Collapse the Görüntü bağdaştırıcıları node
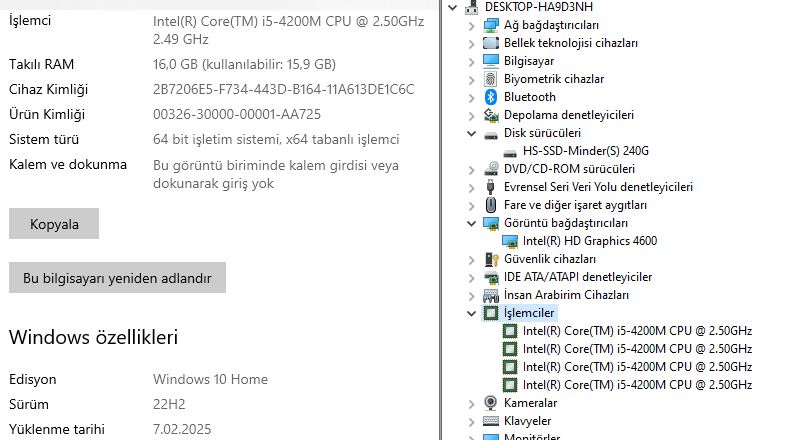 tap(471, 223)
